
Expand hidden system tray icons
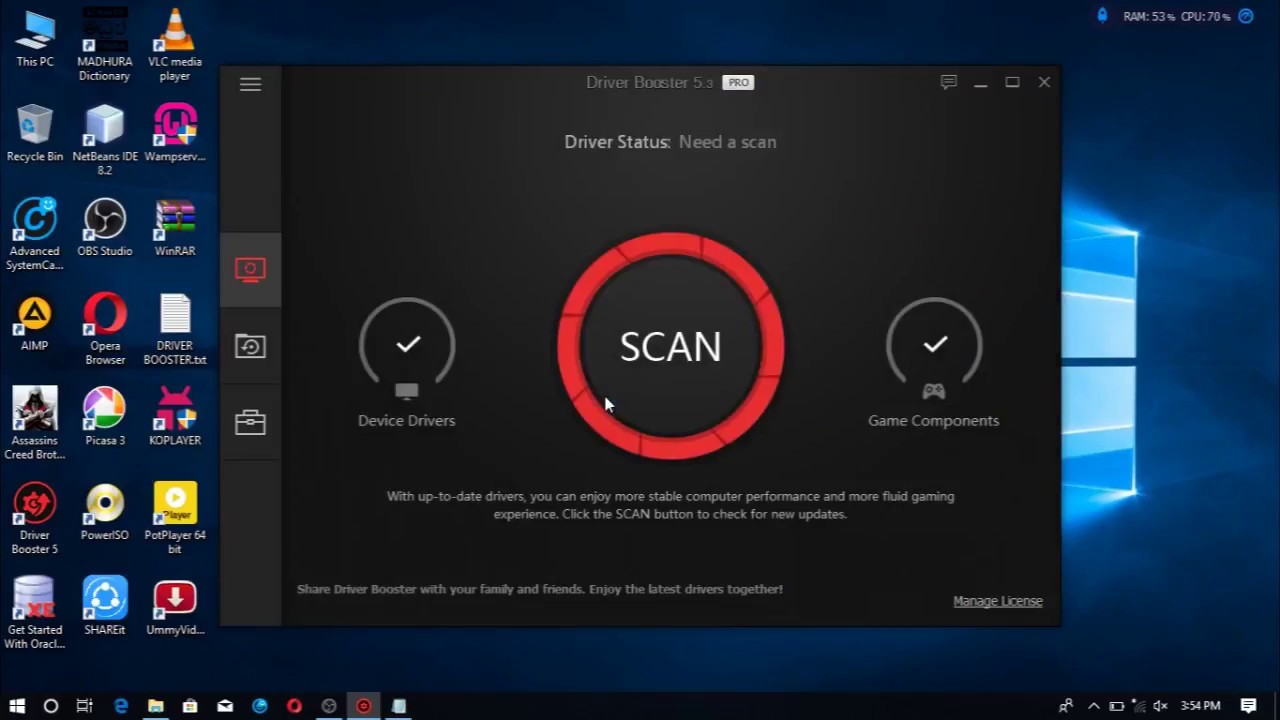(x=1093, y=706)
